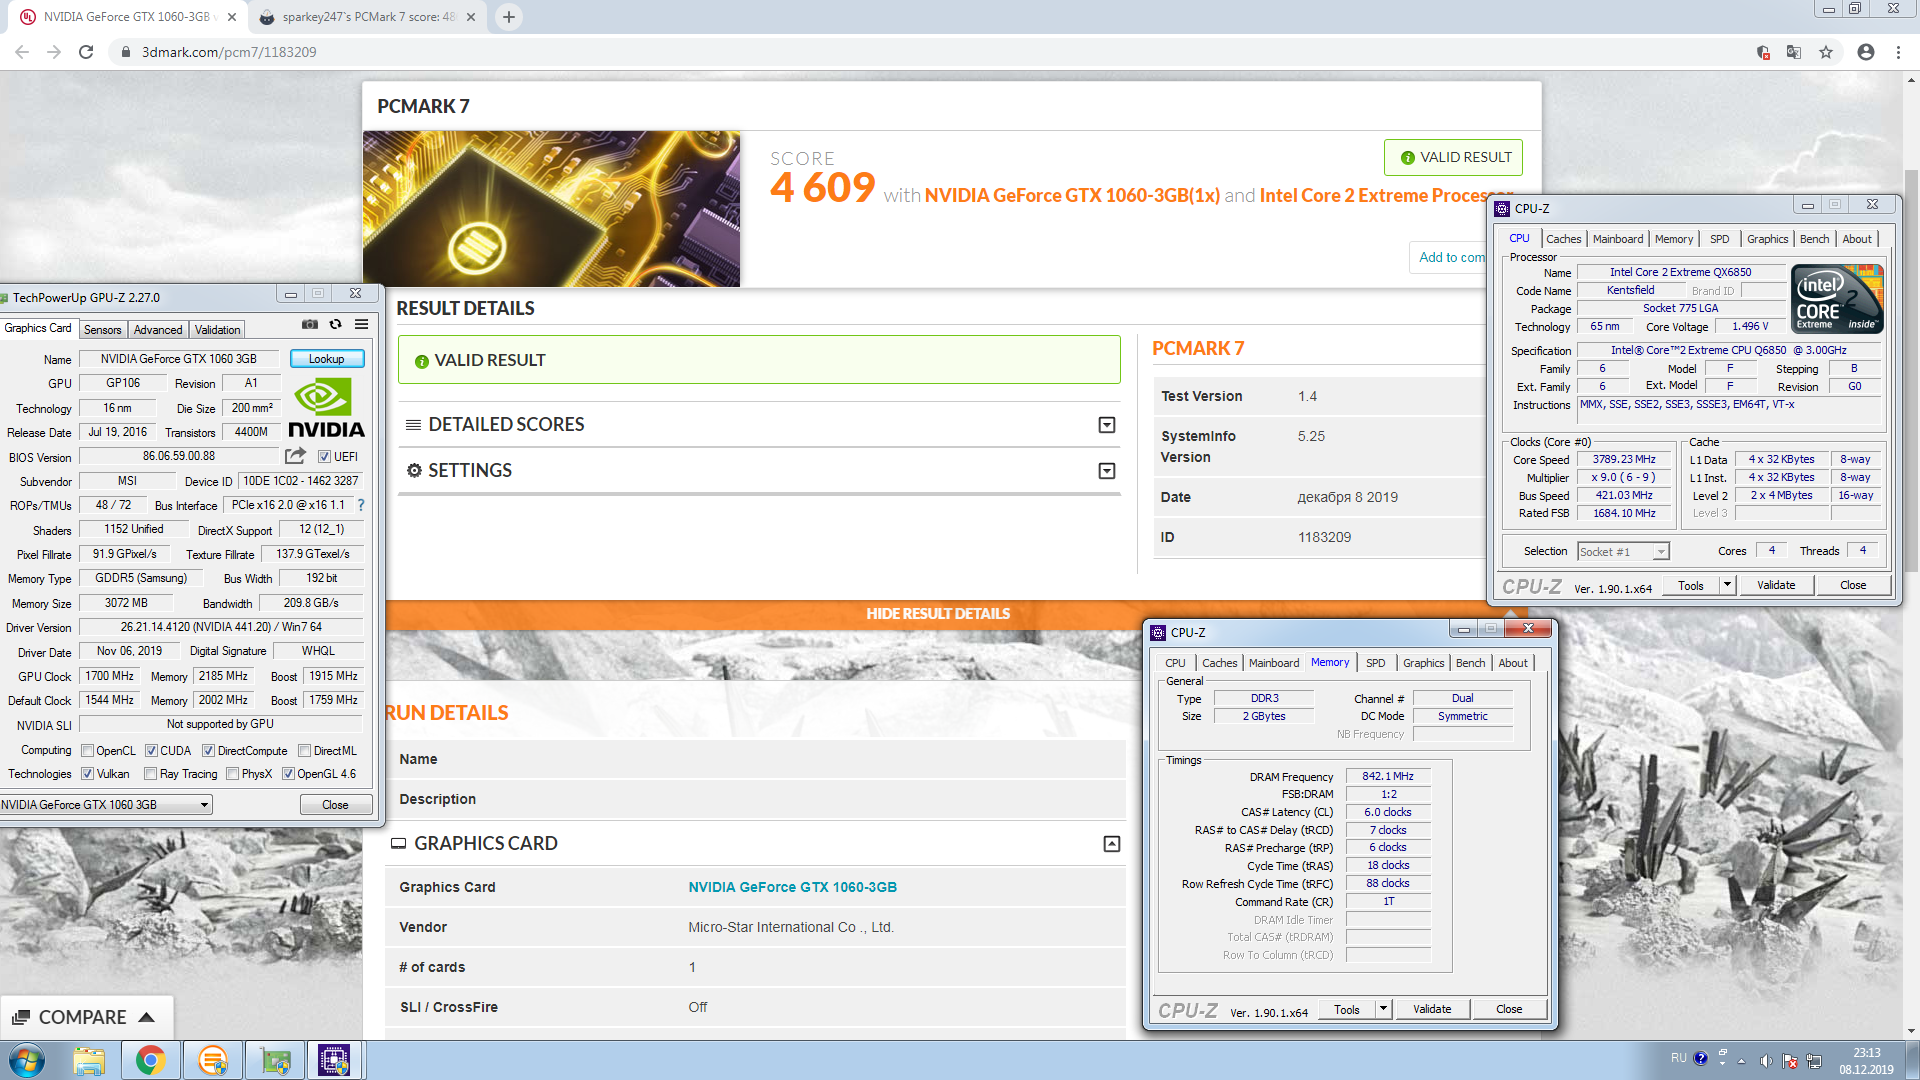Toggle the OpenCL checkbox
This screenshot has height=1080, width=1920.
88,751
